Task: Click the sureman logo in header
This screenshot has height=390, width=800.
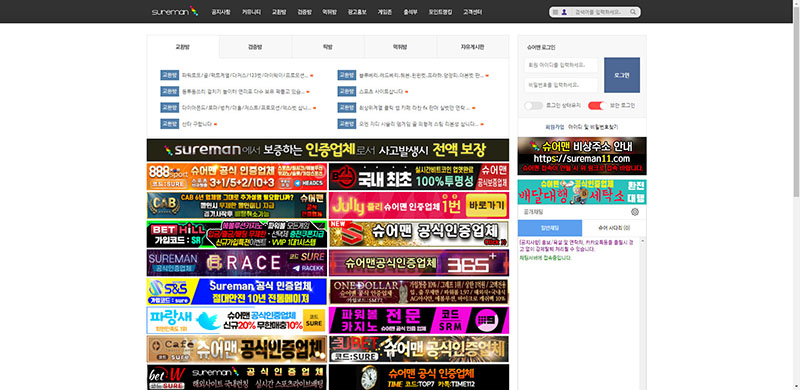Action: point(174,11)
